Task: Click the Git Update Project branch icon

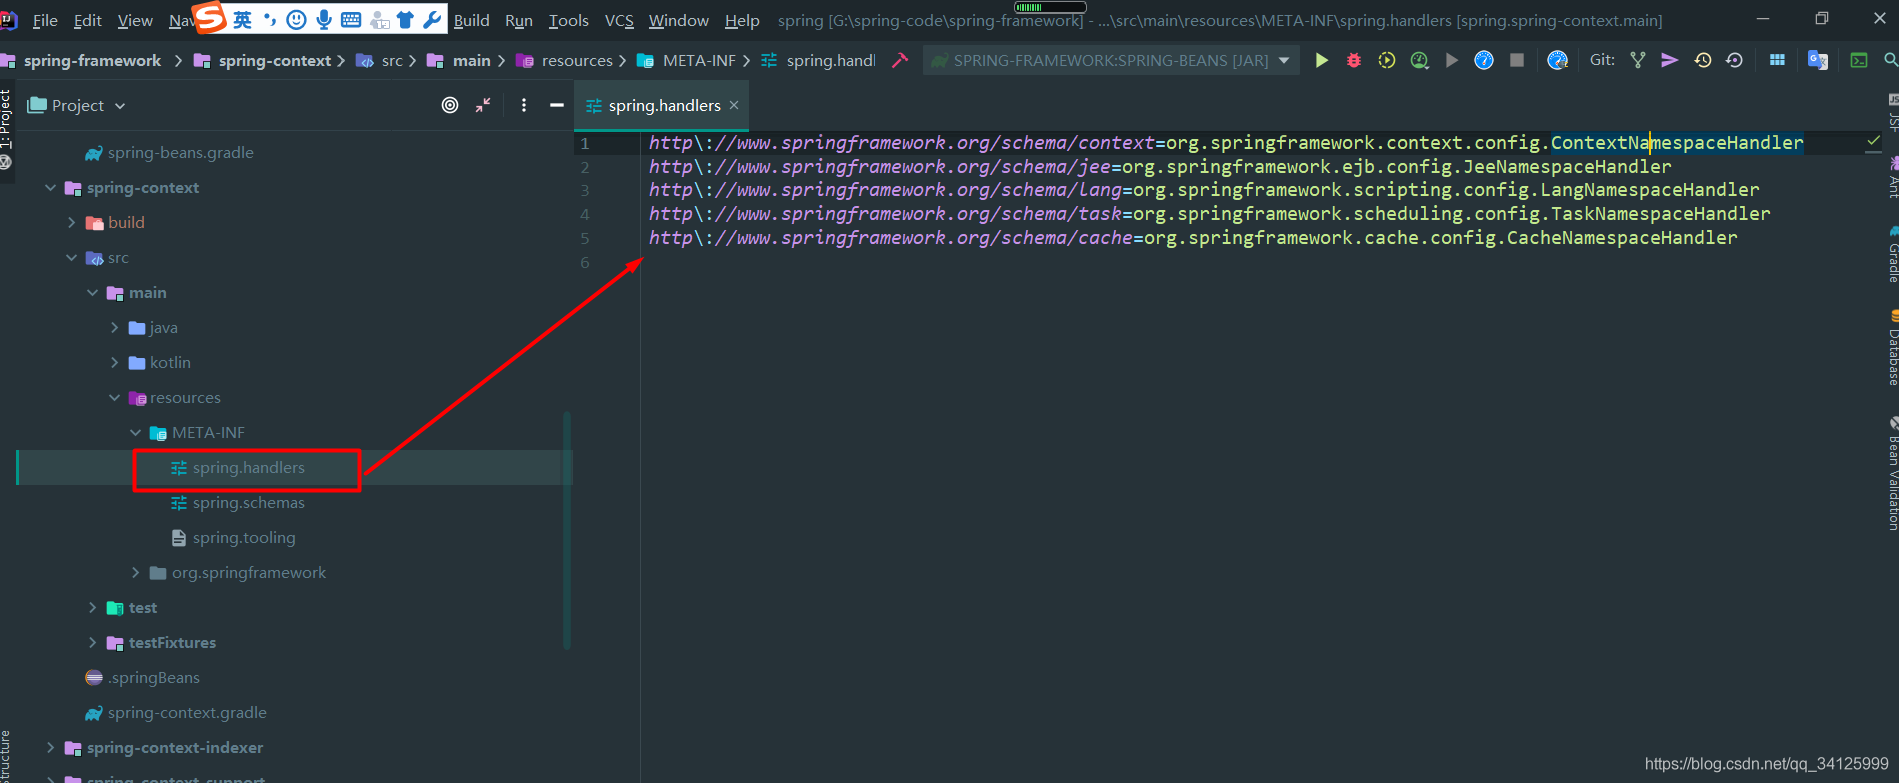Action: (x=1637, y=61)
